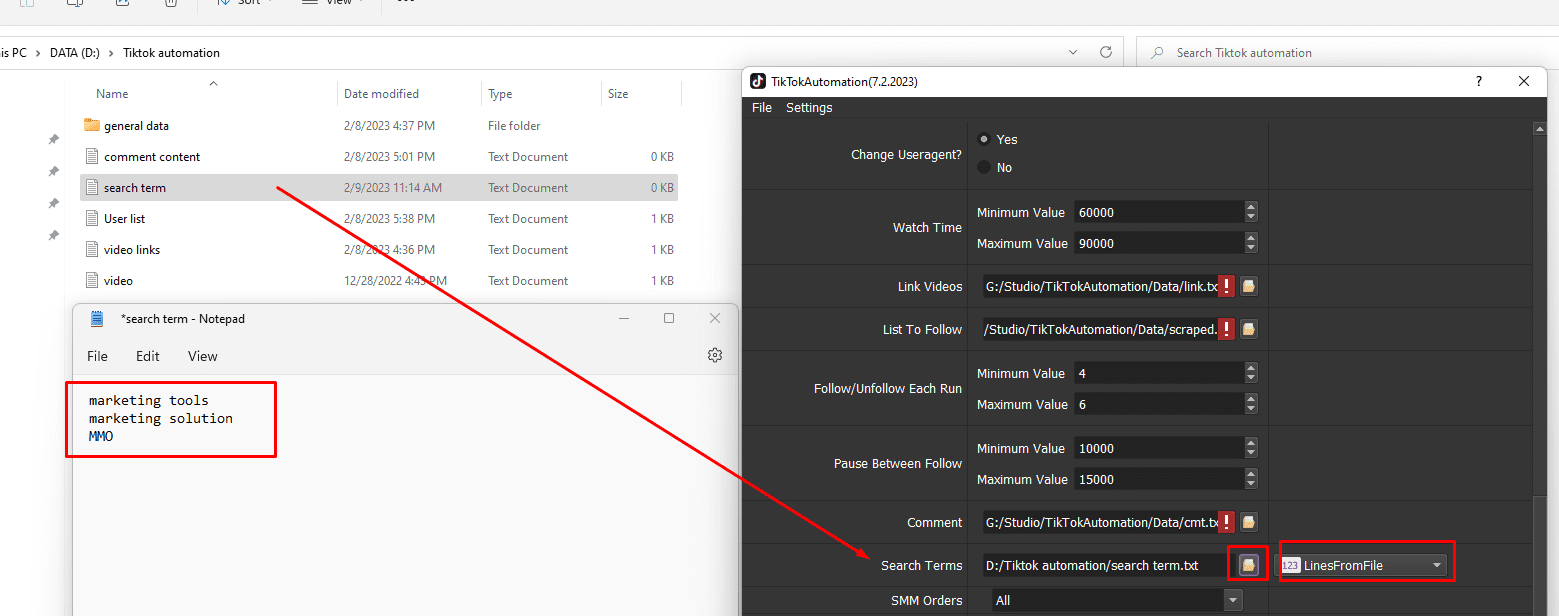Image resolution: width=1559 pixels, height=616 pixels.
Task: Click the TikTokAutomation vertical scrollbar thumb
Action: [1540, 555]
